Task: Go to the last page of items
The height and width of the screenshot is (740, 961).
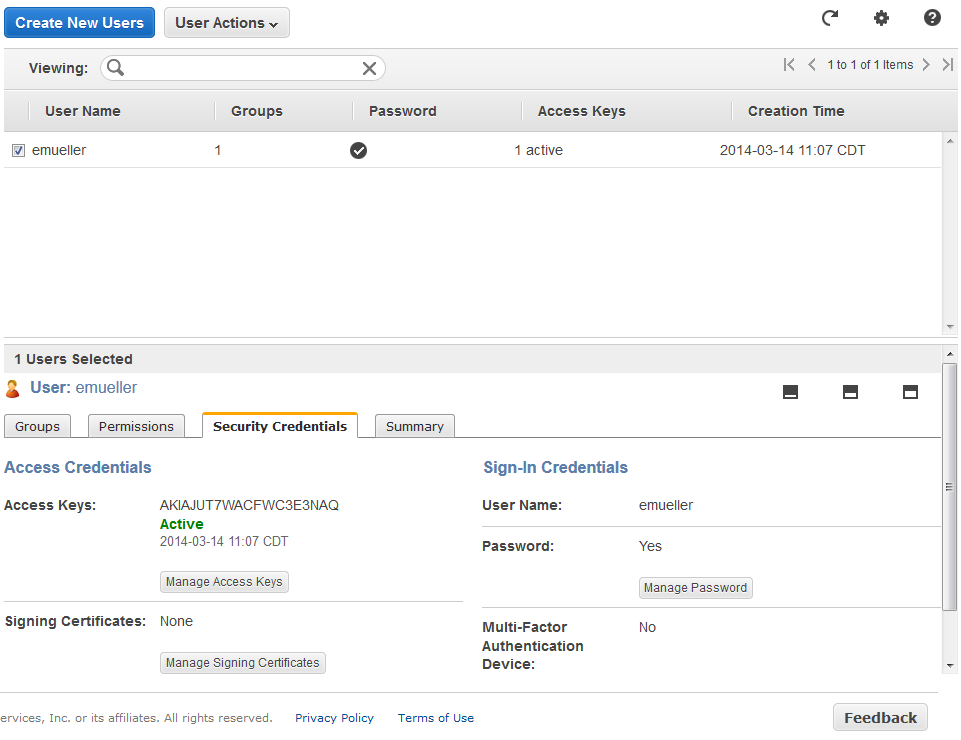Action: click(x=947, y=65)
